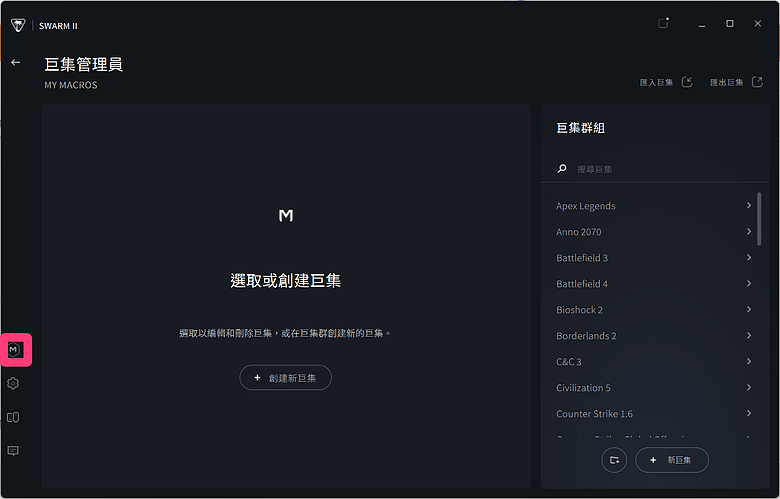The width and height of the screenshot is (780, 499).
Task: Click 匯入巨集 import label
Action: coord(656,83)
